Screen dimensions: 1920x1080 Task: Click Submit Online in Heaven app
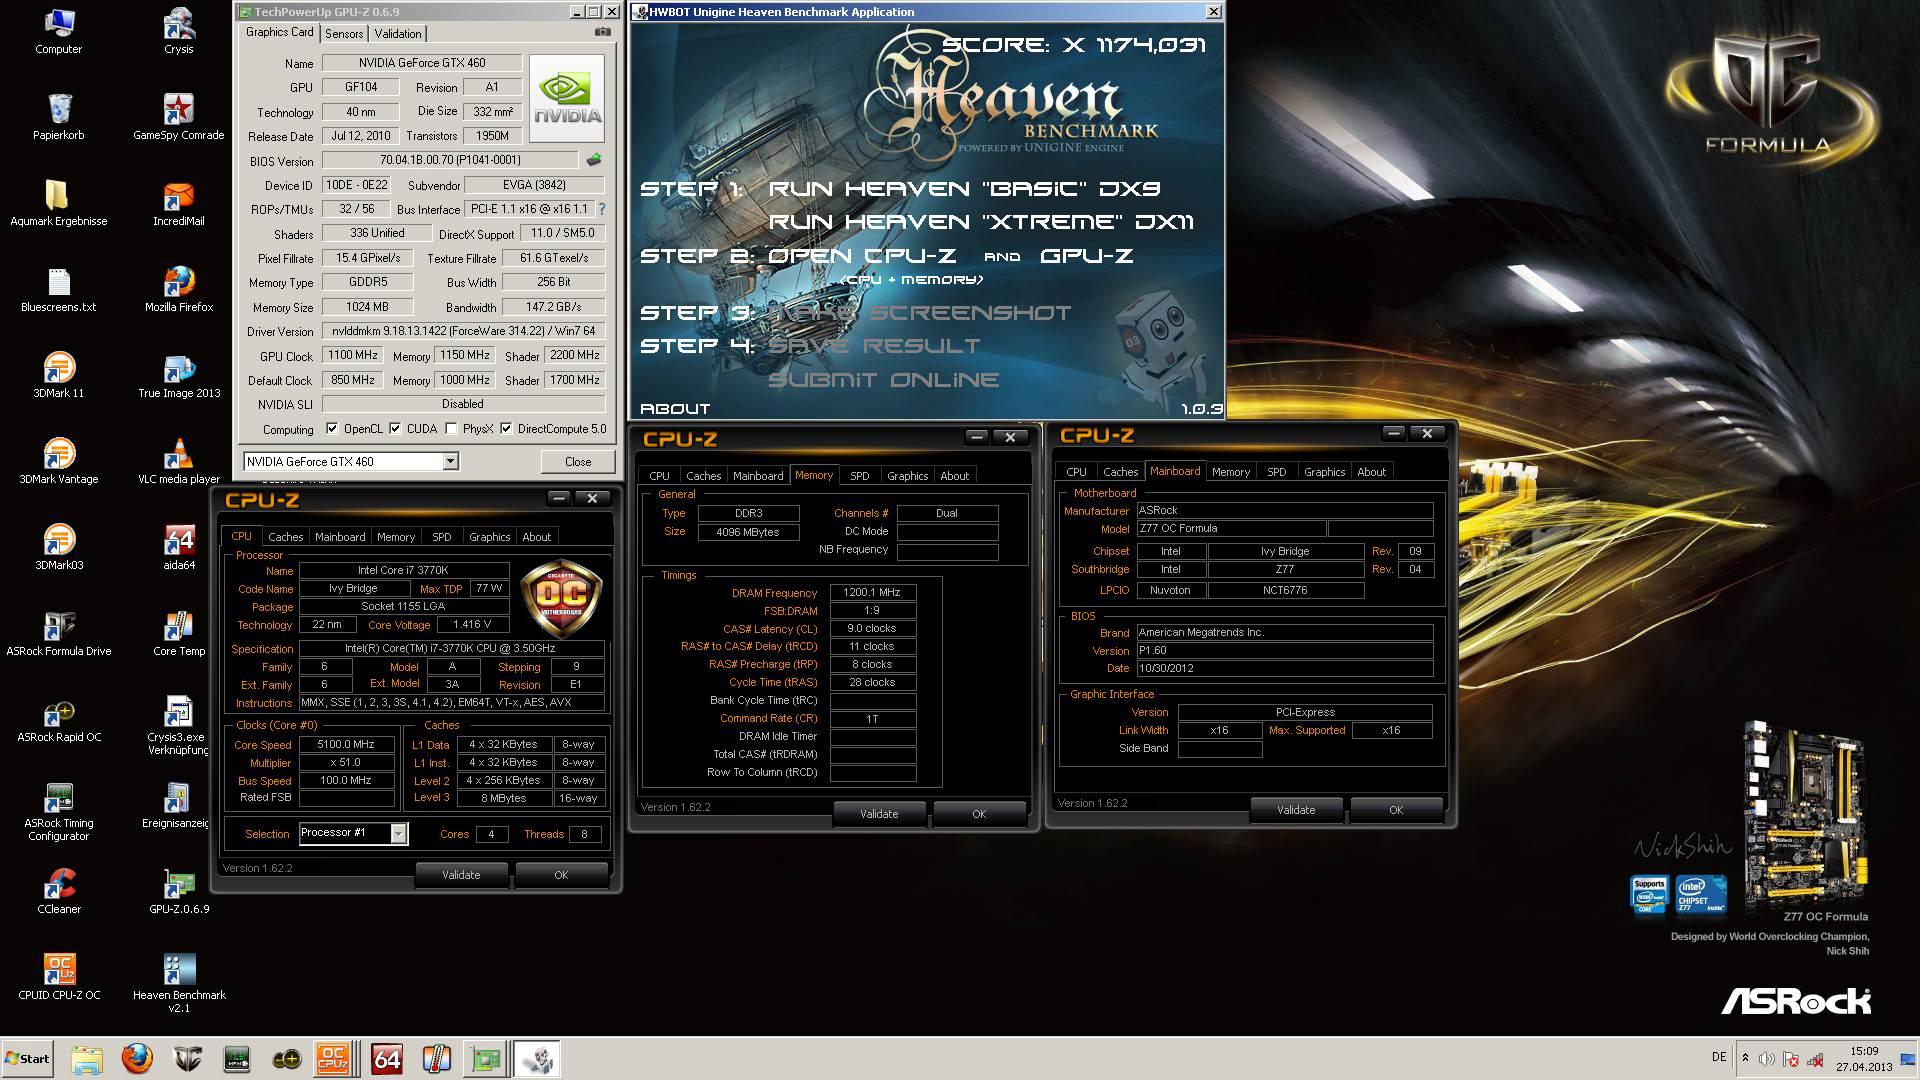[x=883, y=380]
